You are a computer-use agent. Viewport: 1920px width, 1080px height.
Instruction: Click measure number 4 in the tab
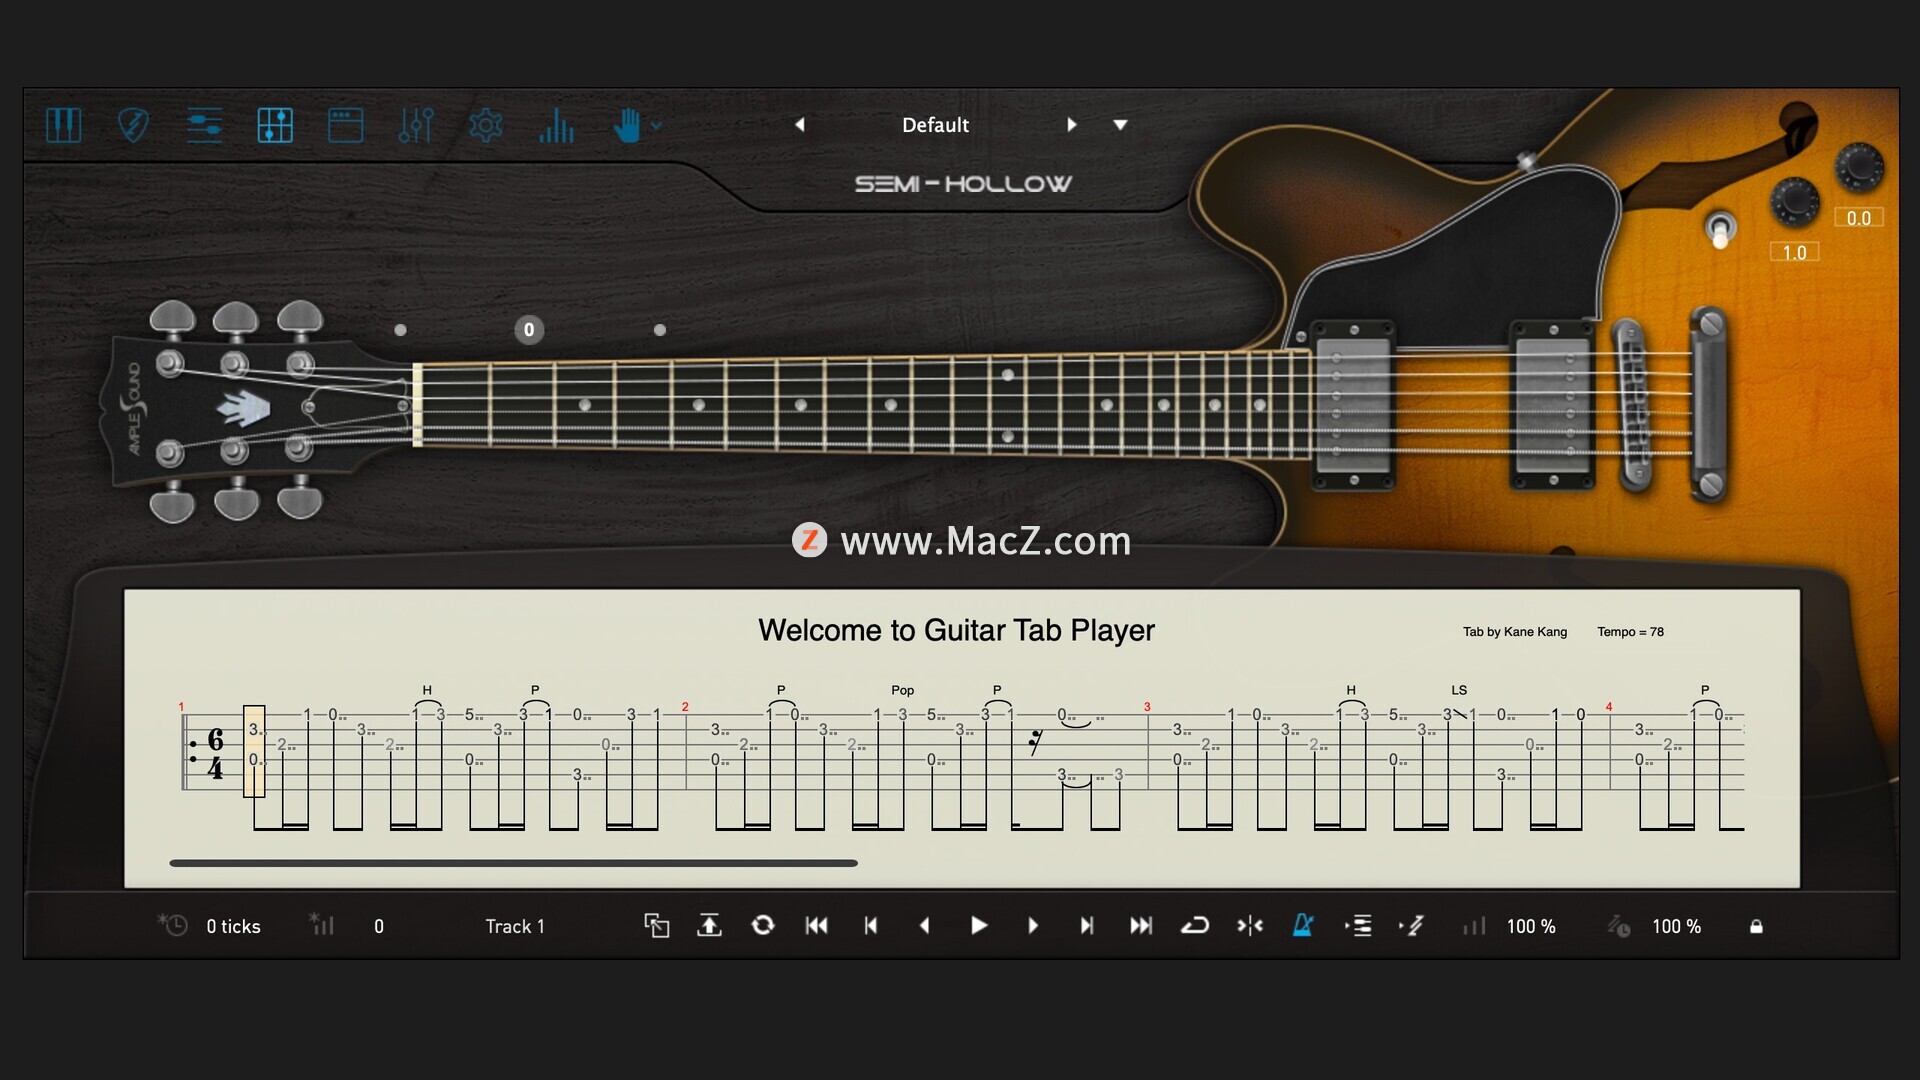tap(1609, 707)
